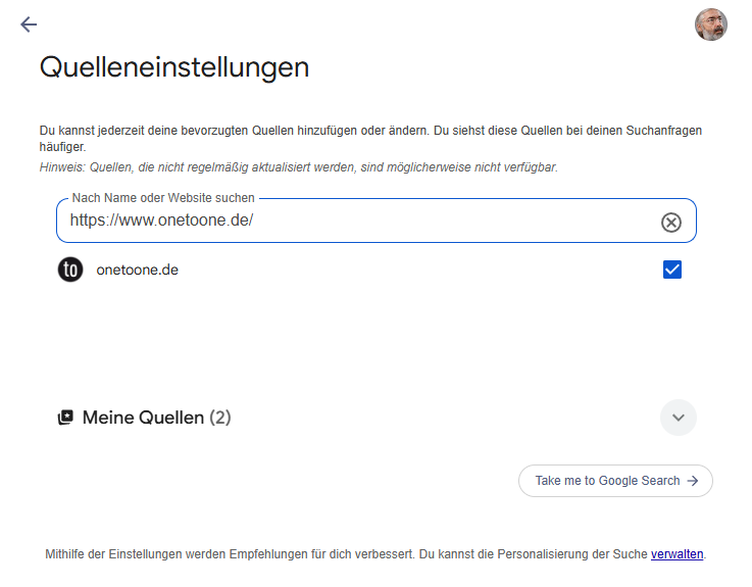The image size is (752, 587).
Task: Click the Hinweis note about unavailable sources
Action: point(298,167)
